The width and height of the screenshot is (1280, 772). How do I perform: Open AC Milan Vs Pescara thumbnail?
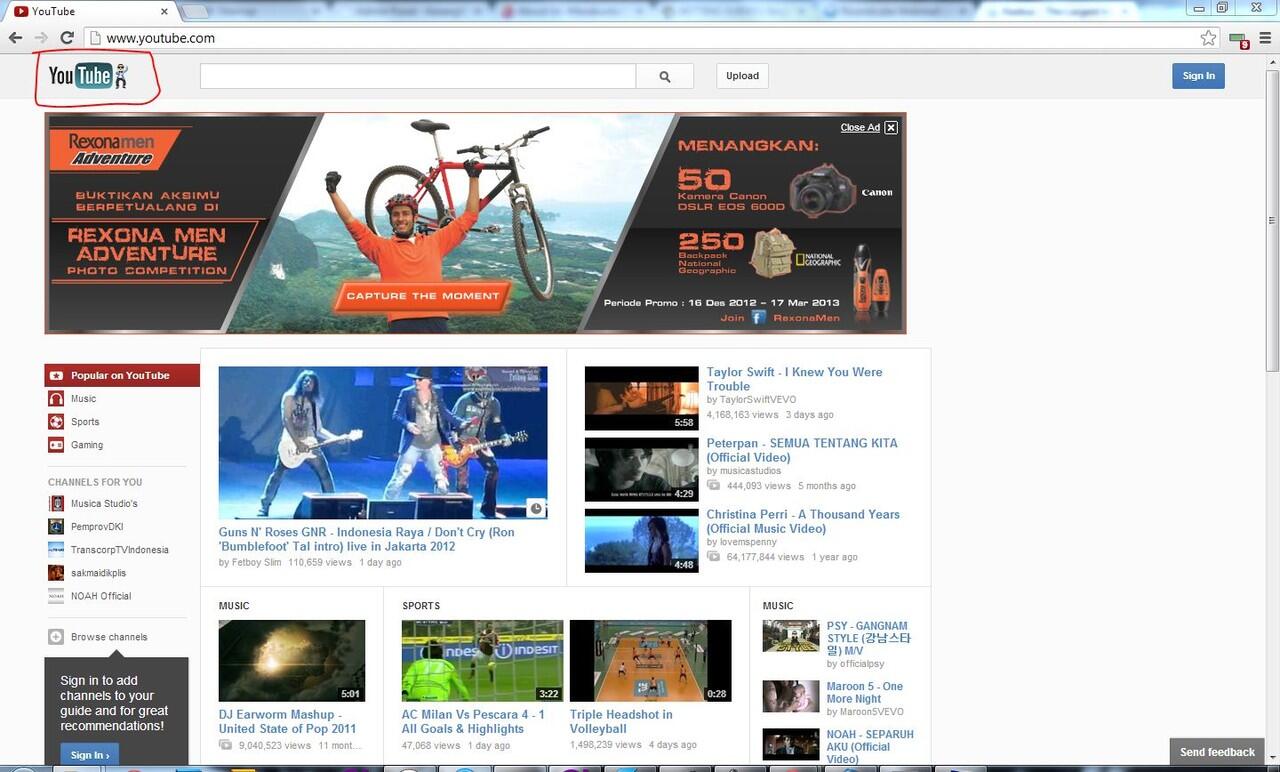tap(482, 661)
